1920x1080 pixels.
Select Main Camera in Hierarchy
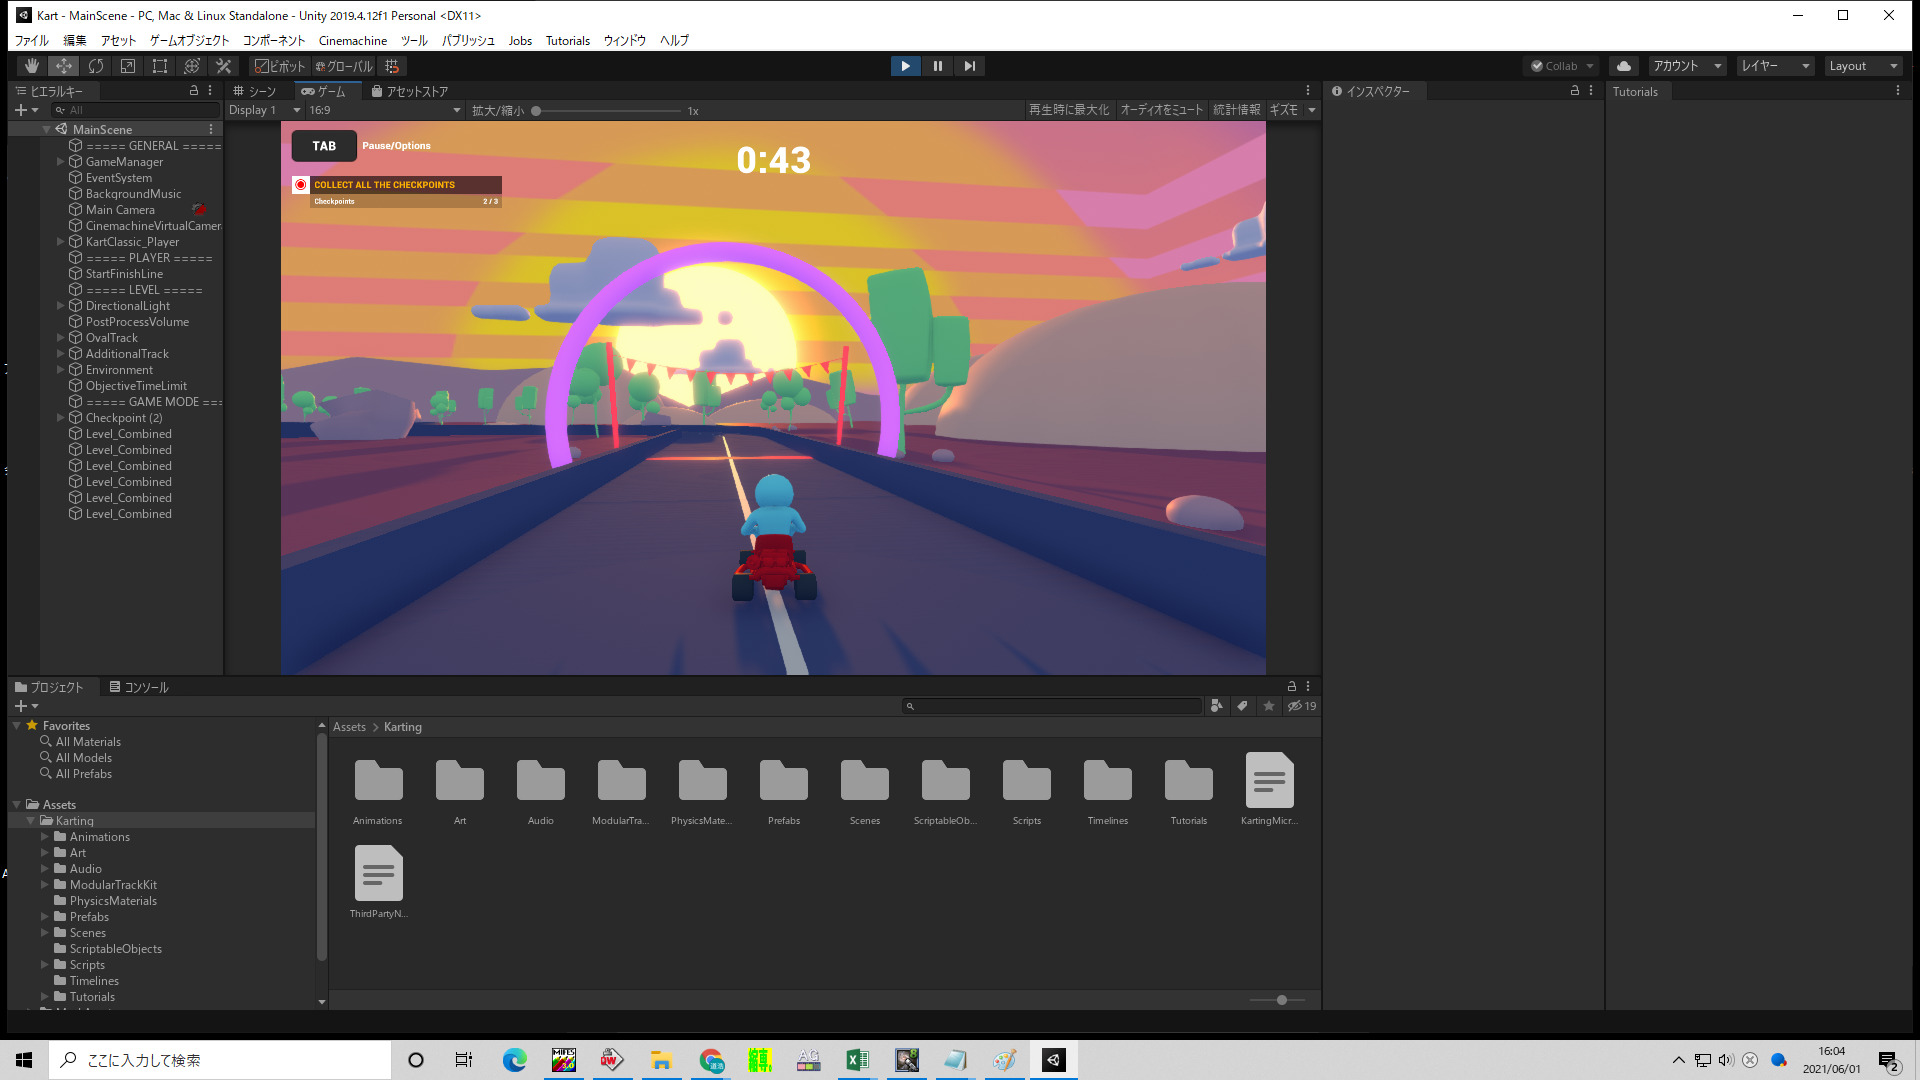tap(120, 210)
